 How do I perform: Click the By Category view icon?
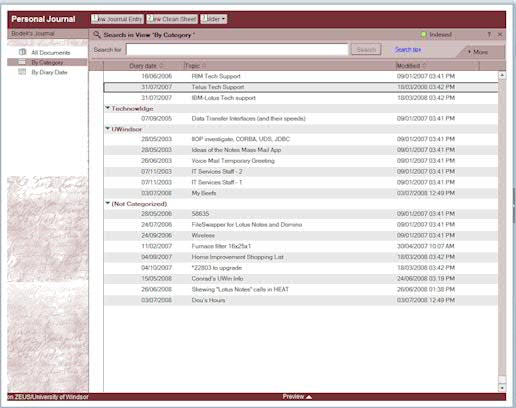pos(22,62)
